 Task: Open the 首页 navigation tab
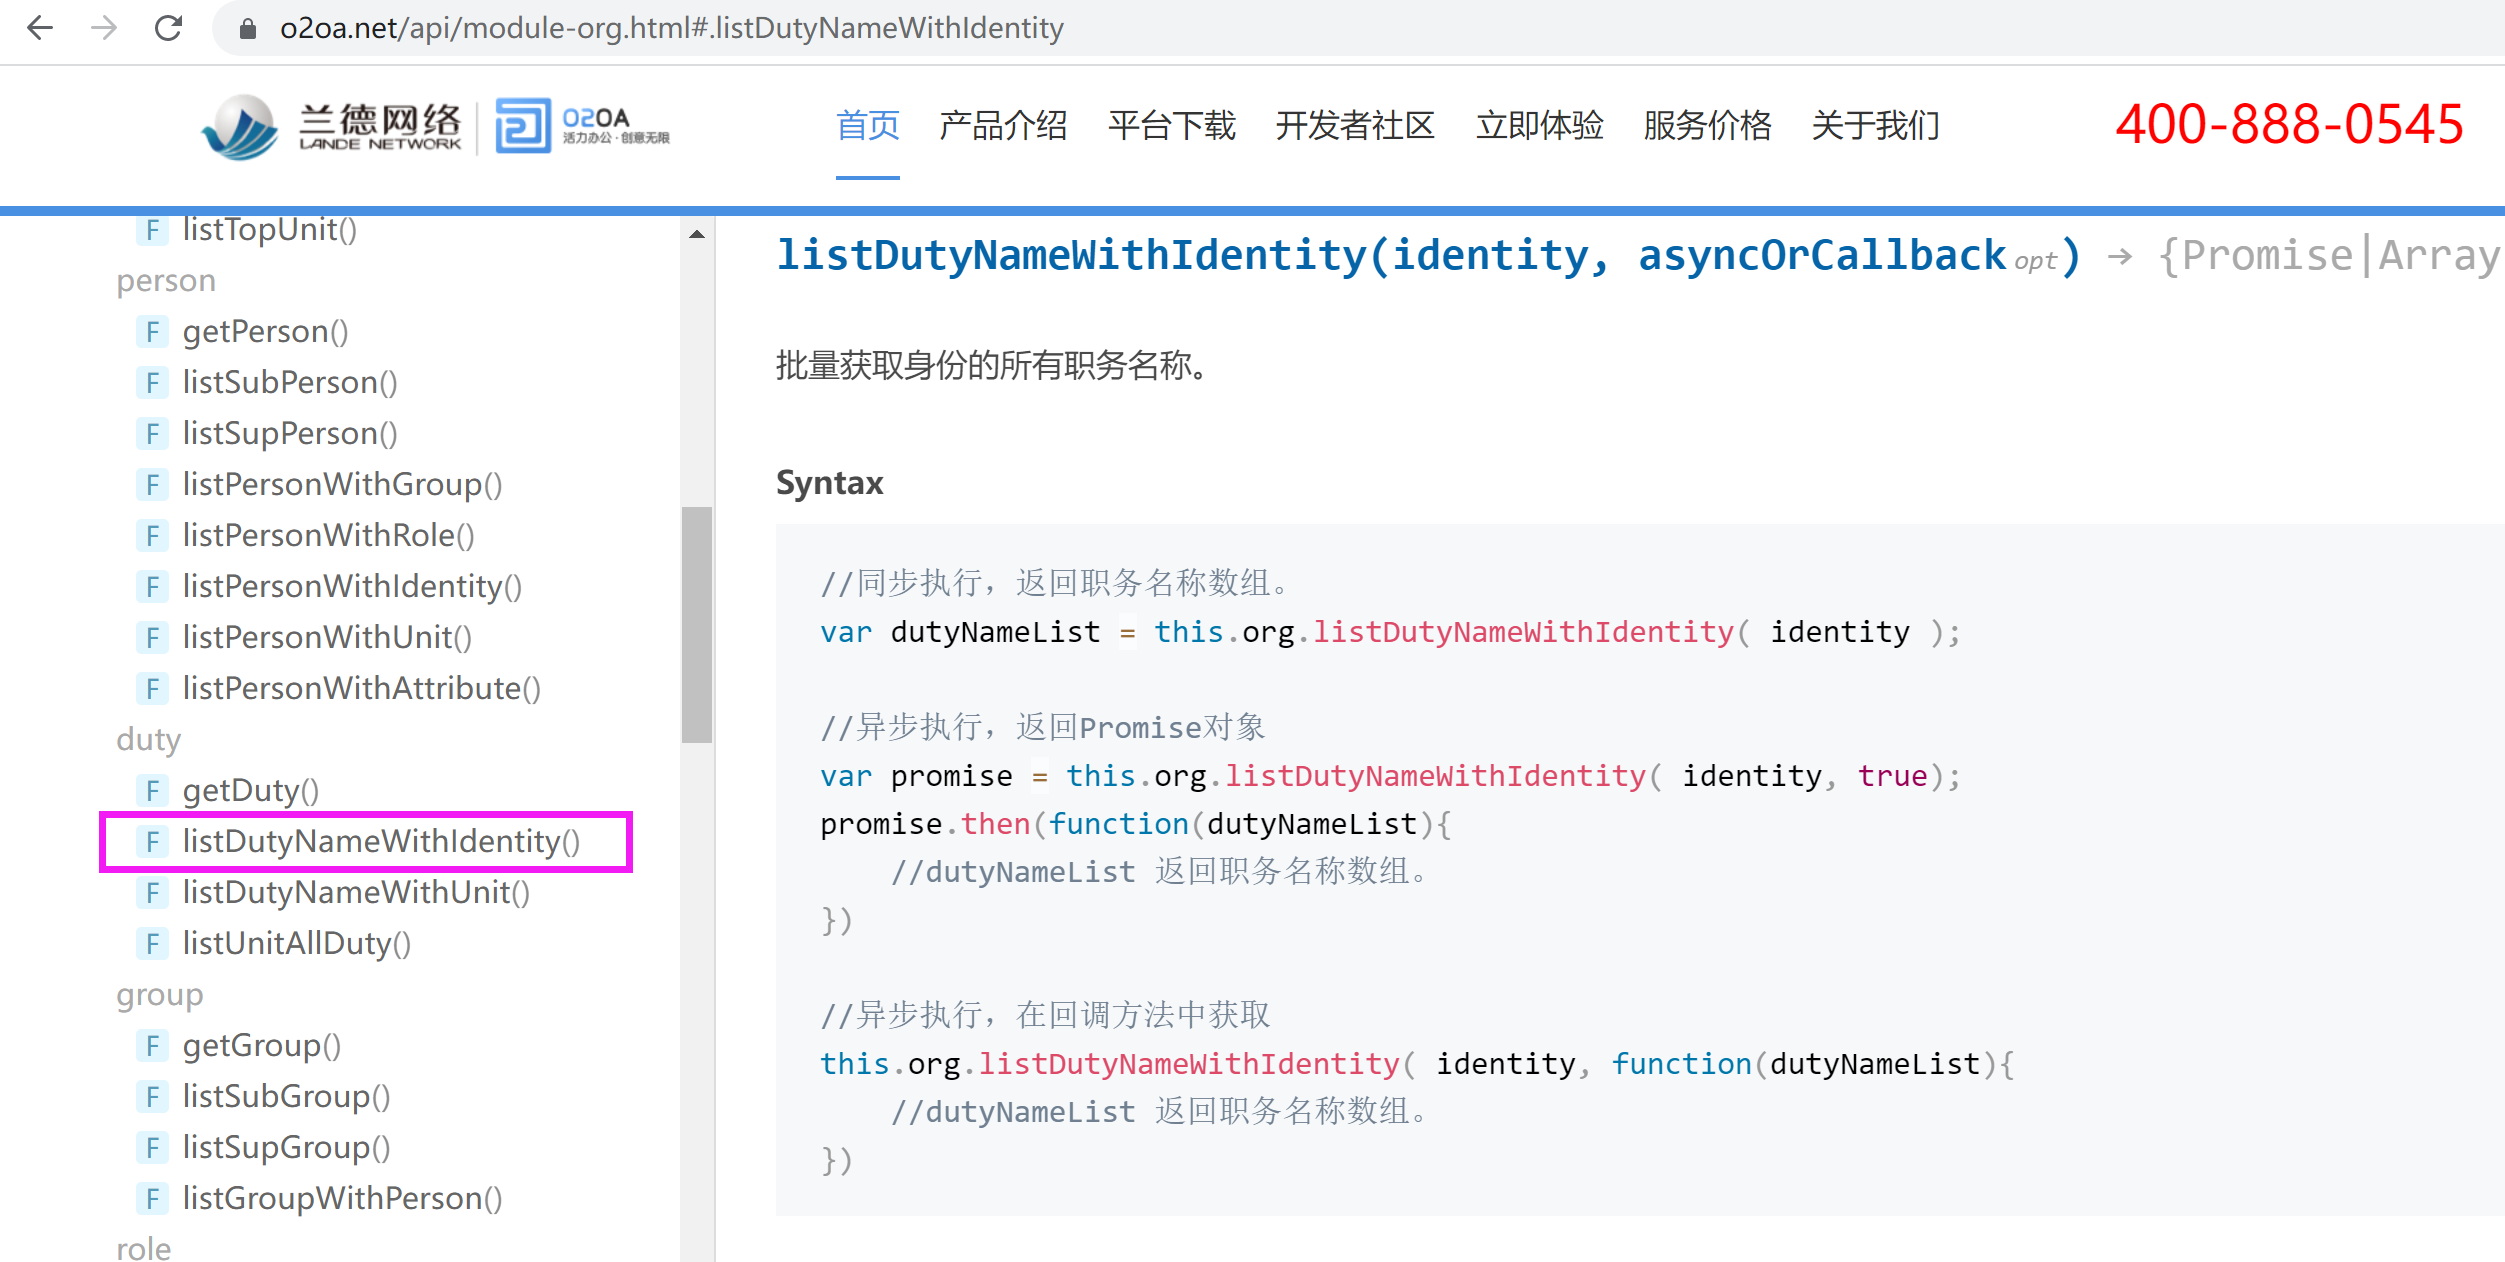coord(867,126)
